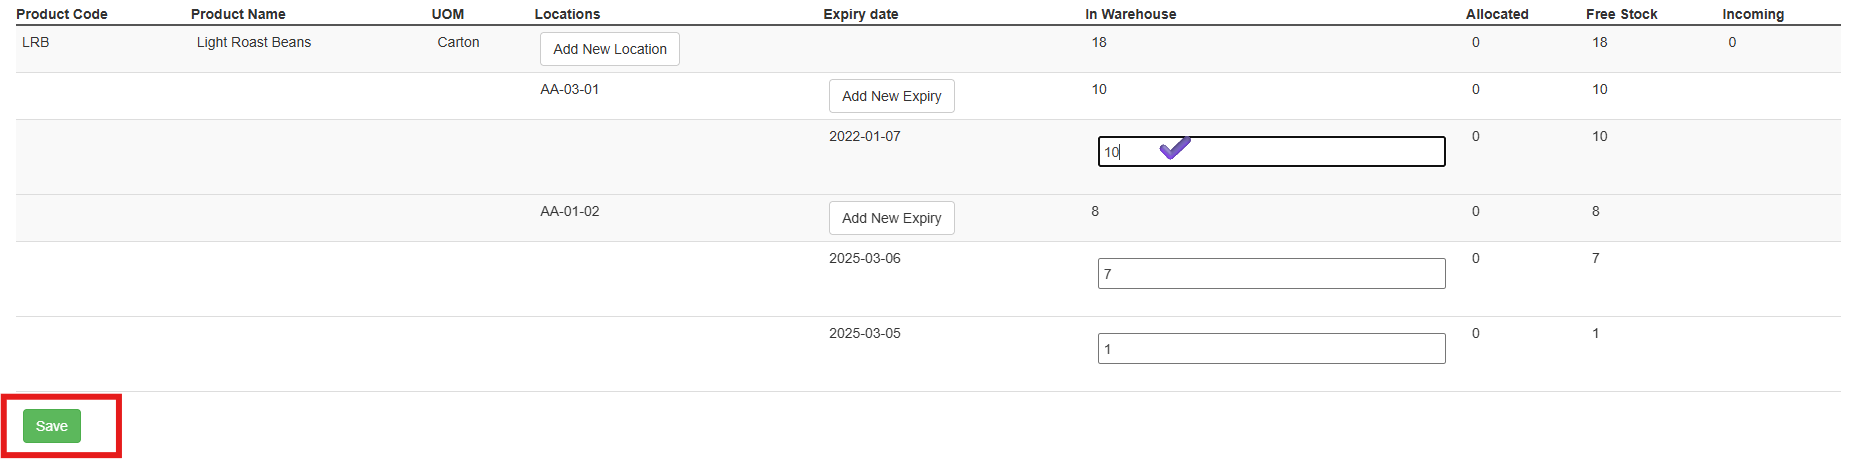The width and height of the screenshot is (1850, 459).
Task: Click the Product Code column header
Action: click(x=62, y=14)
